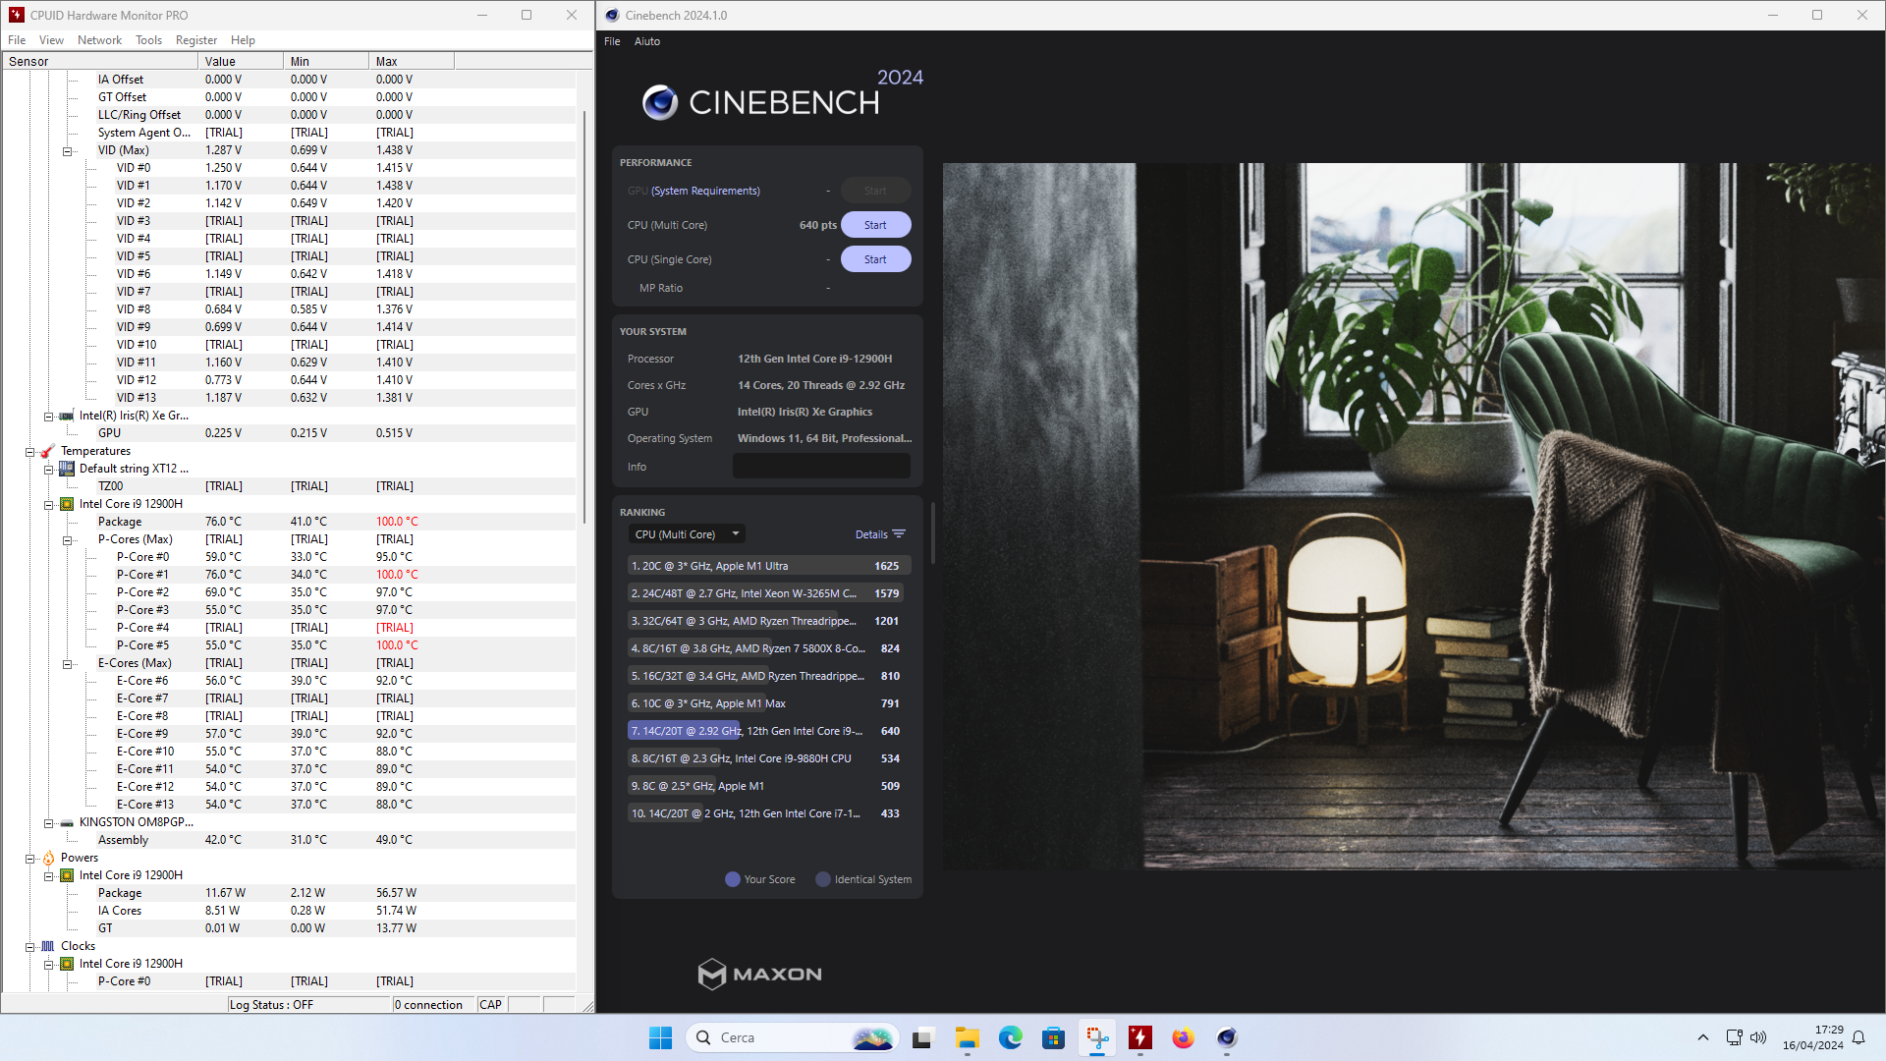Click the Intel Iris Xe GPU icon
Screen dimensions: 1886x1061
(x=67, y=416)
